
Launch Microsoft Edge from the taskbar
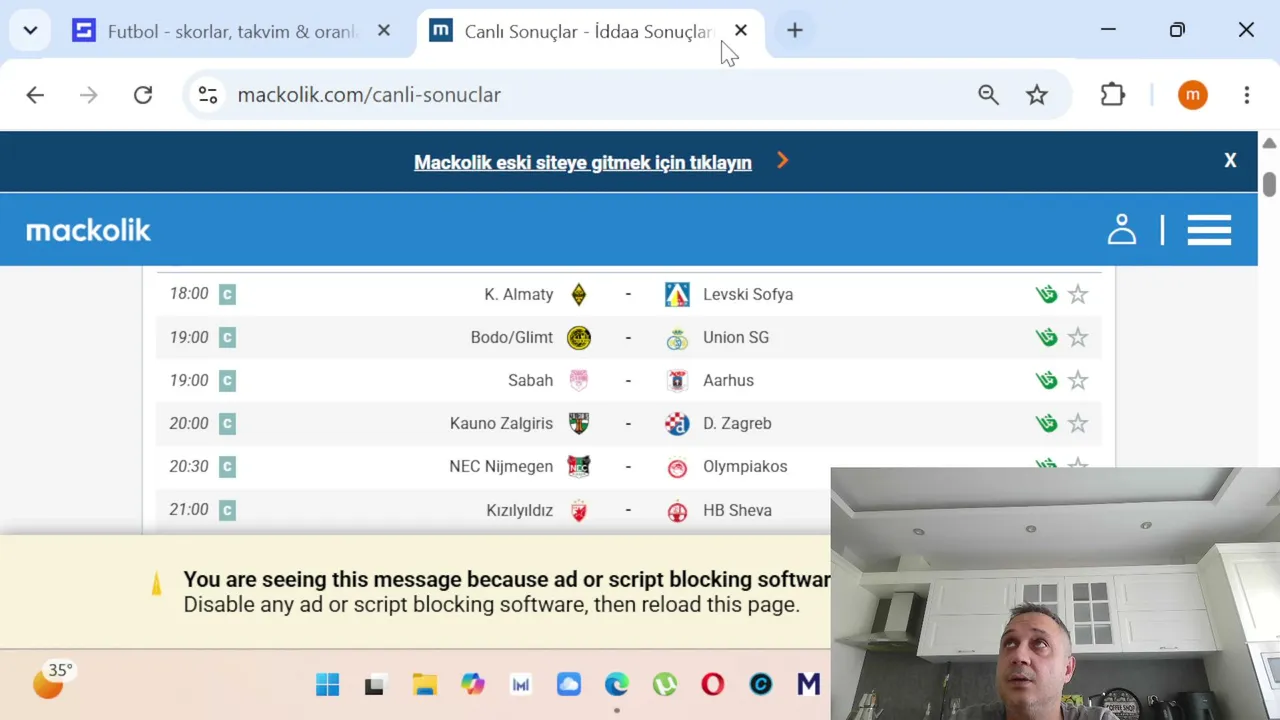[x=616, y=685]
